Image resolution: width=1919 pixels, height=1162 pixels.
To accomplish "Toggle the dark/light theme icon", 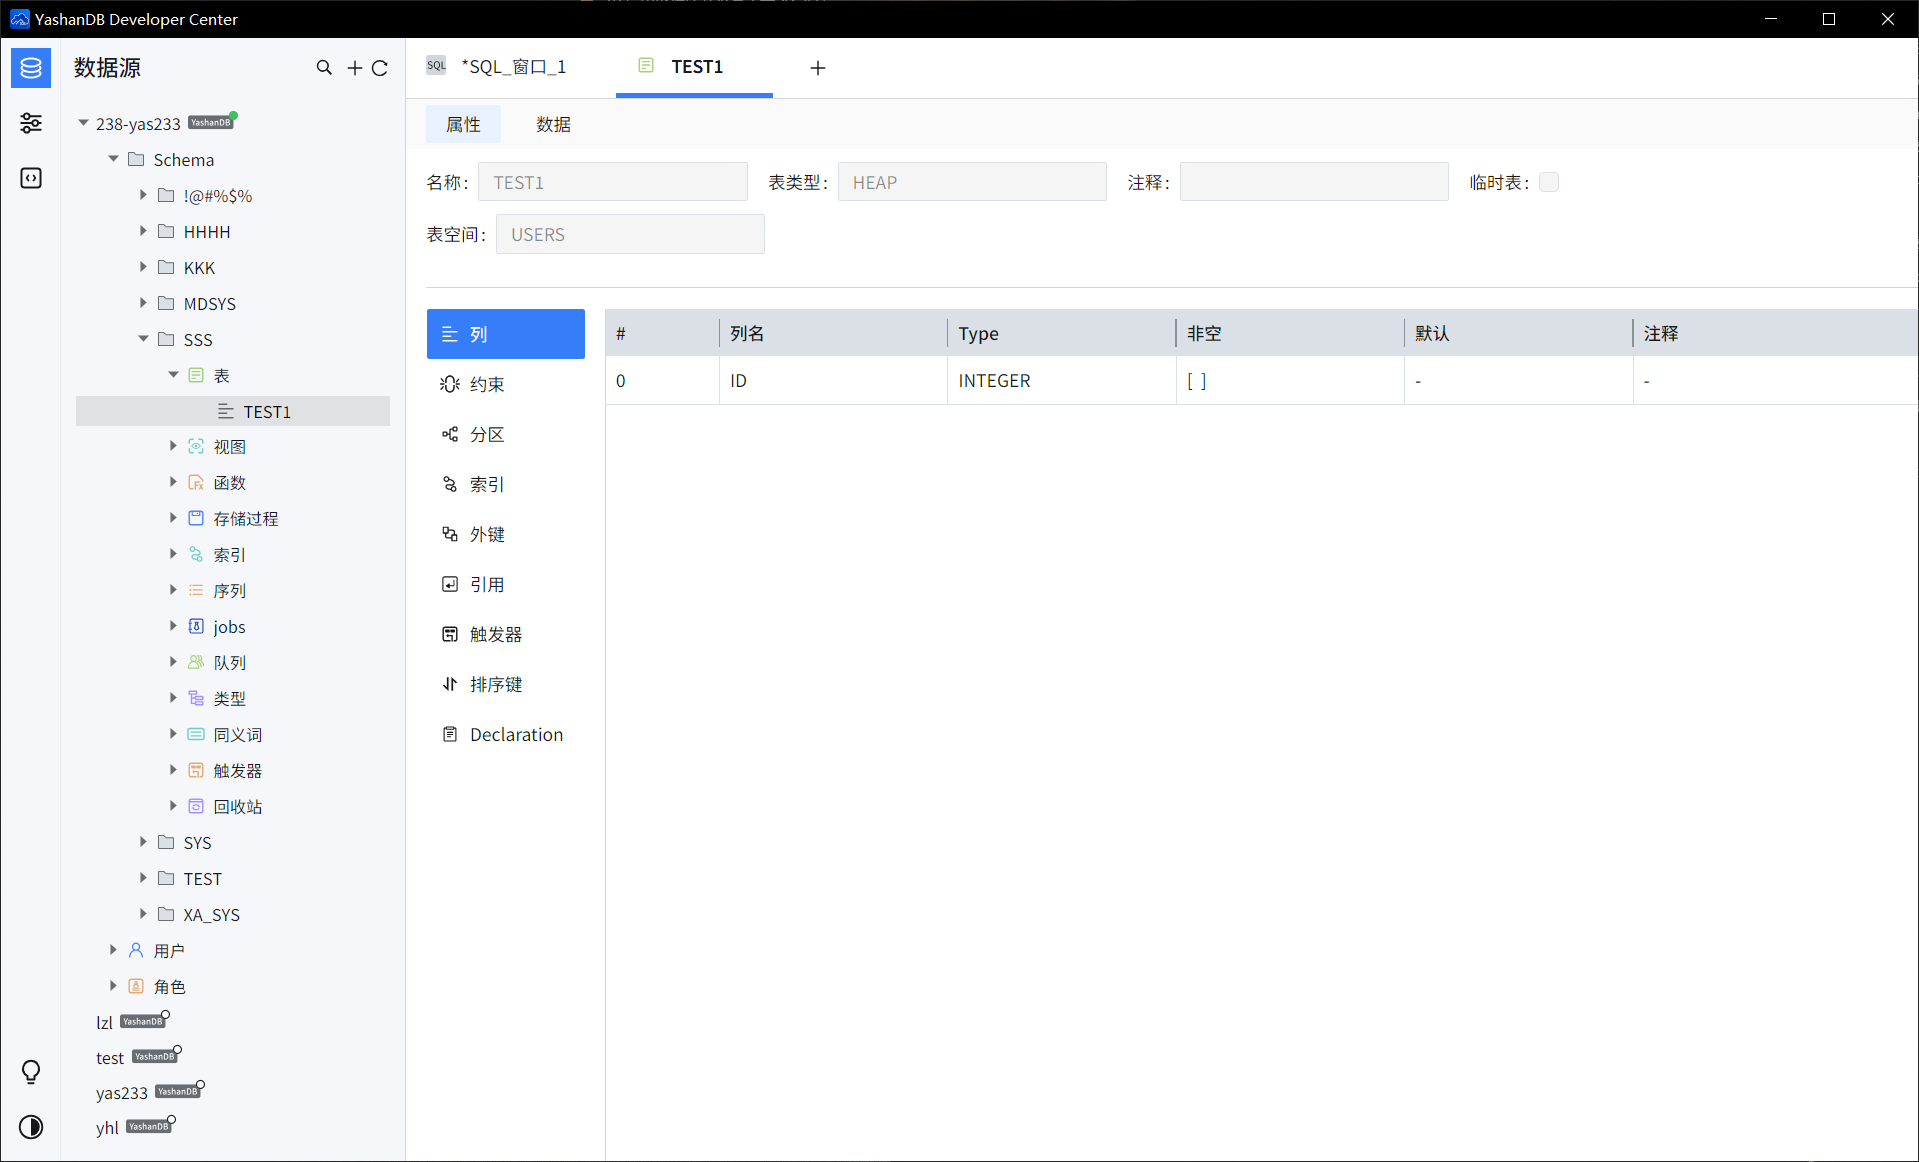I will pos(31,1127).
